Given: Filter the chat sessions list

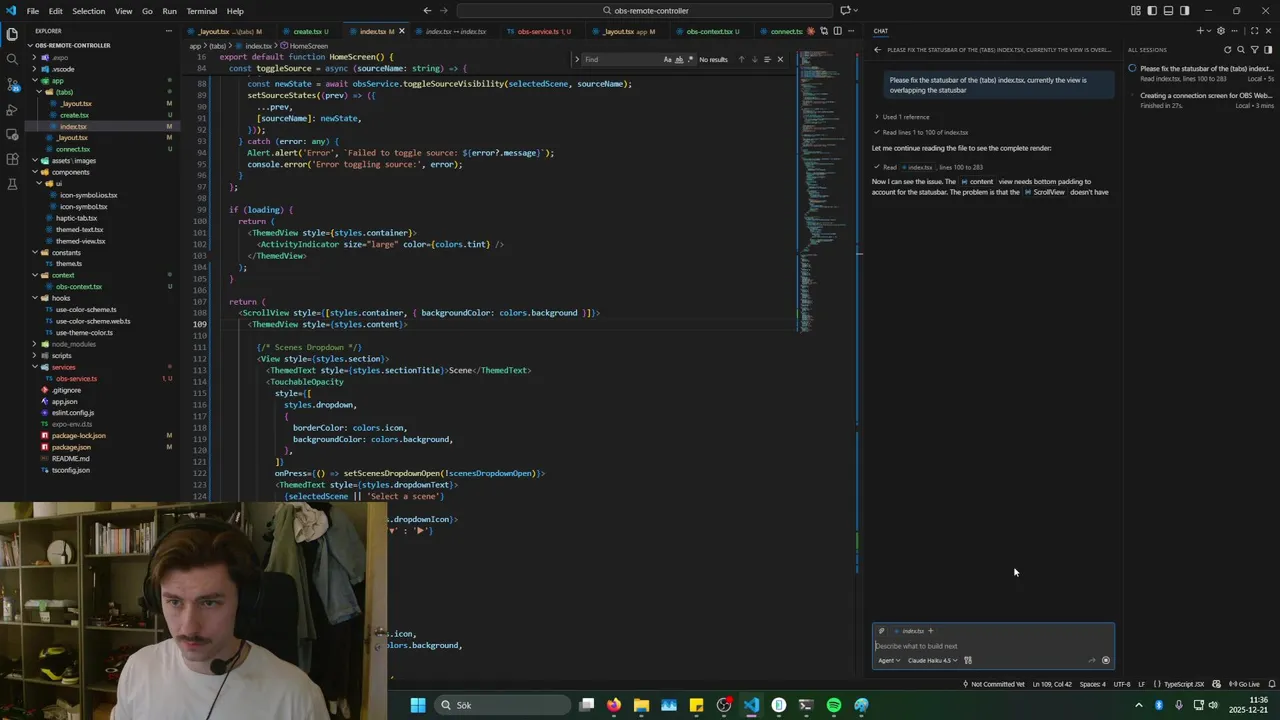Looking at the screenshot, I should (x=1255, y=50).
